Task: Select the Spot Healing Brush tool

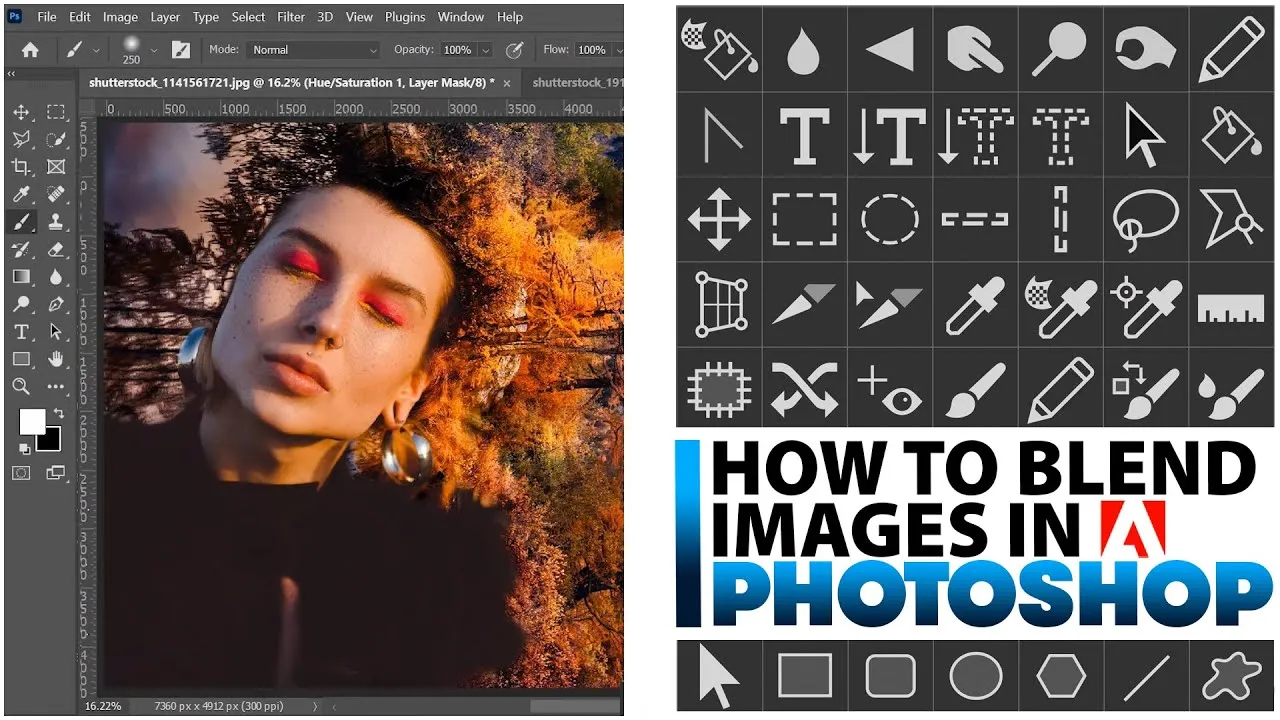Action: tap(56, 194)
